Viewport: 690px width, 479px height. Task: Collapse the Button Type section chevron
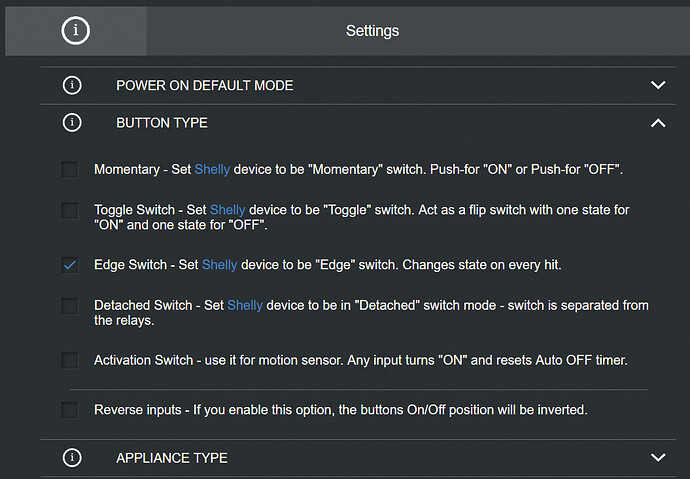pyautogui.click(x=657, y=123)
